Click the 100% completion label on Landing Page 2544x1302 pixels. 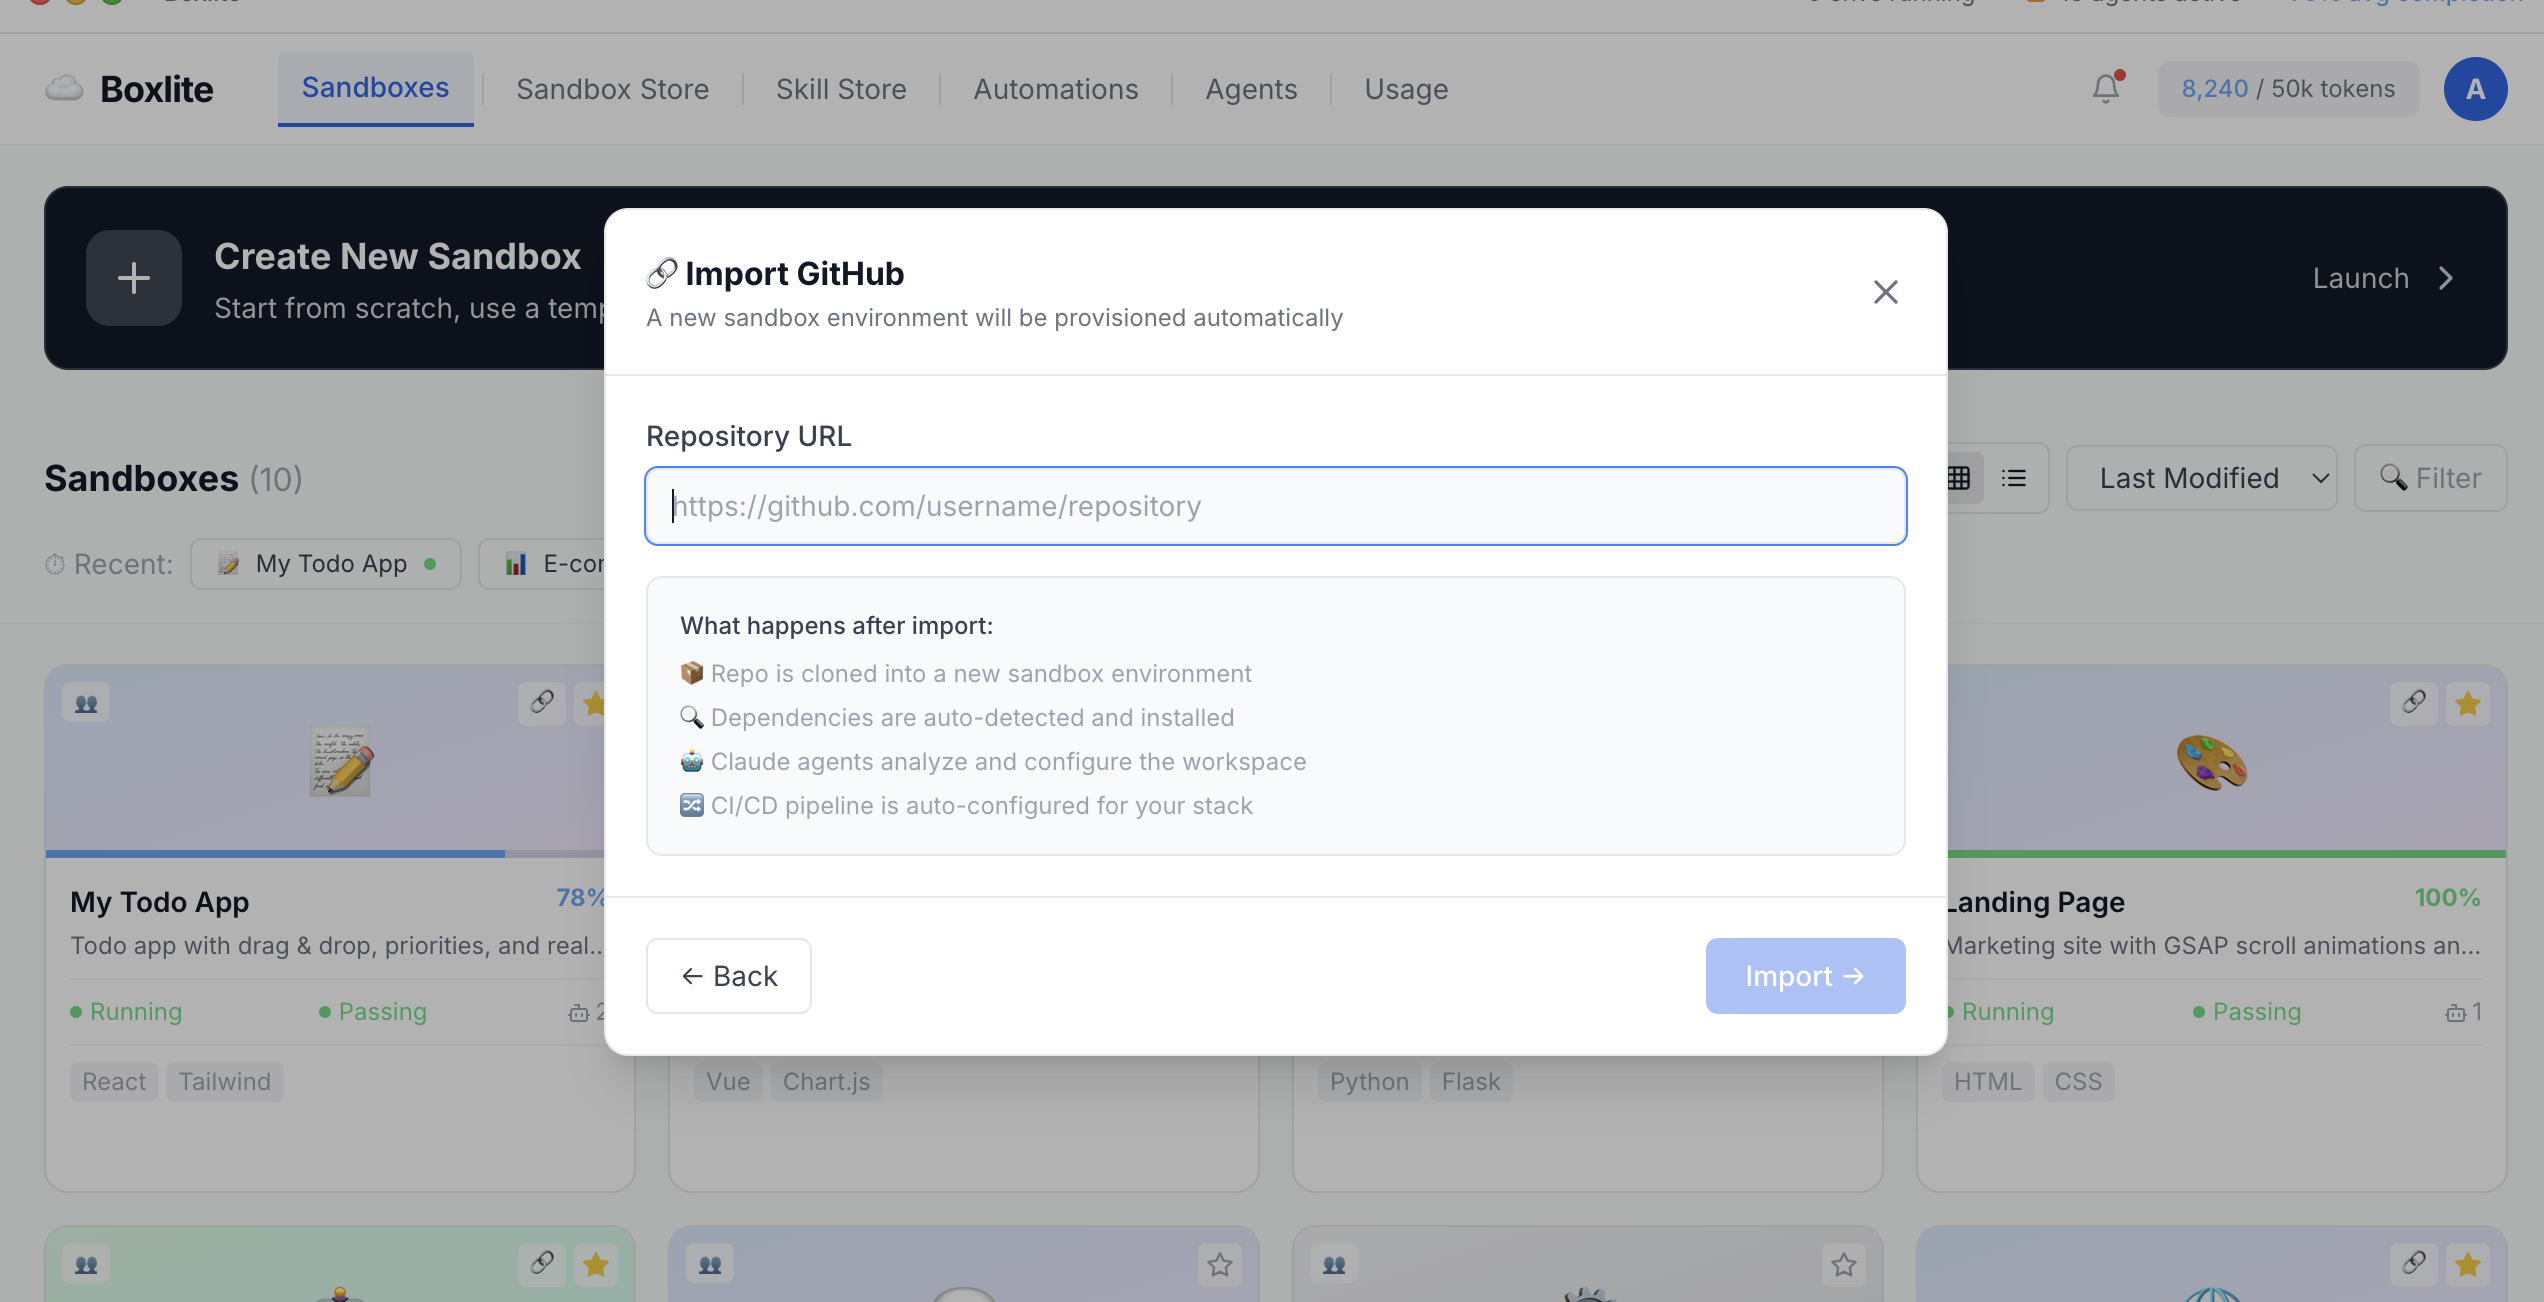coord(2447,898)
